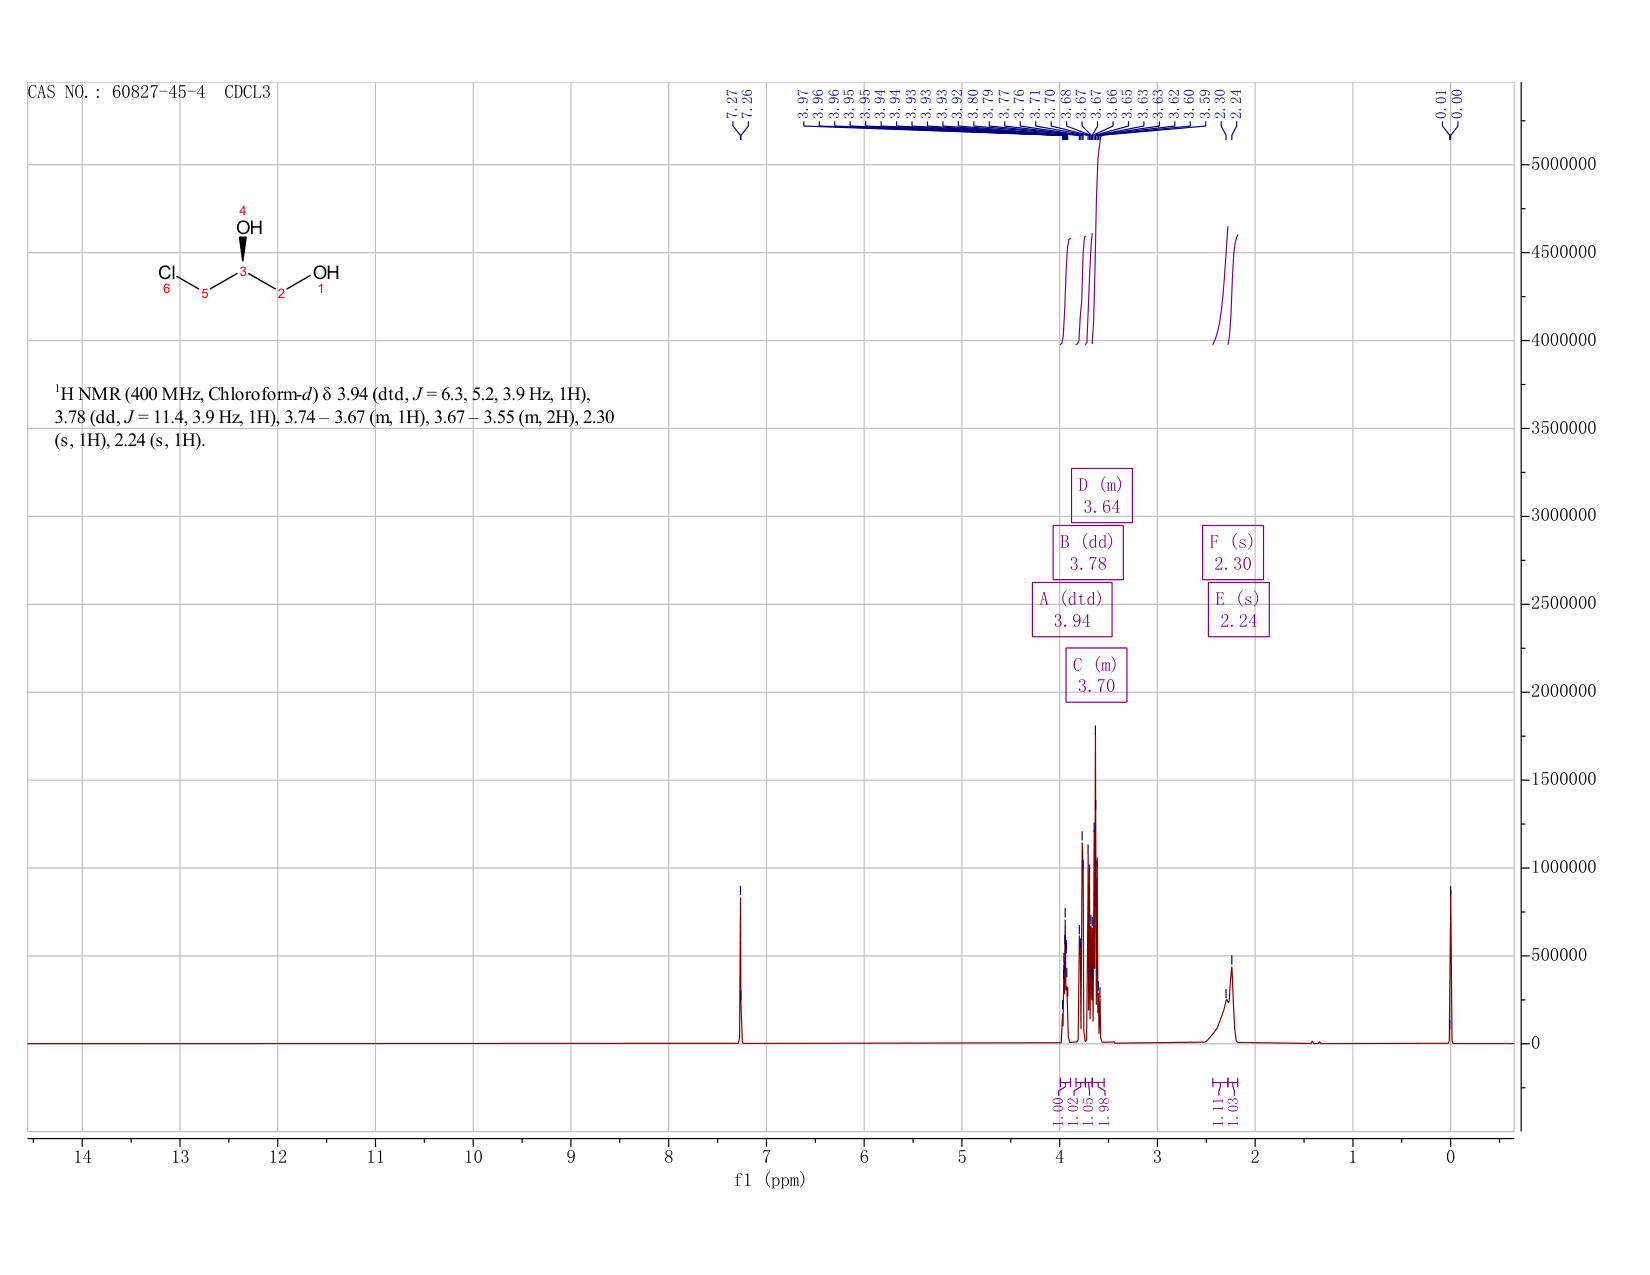This screenshot has width=1650, height=1275.
Task: Click y-axis intensity label 1000000
Action: pyautogui.click(x=1563, y=868)
